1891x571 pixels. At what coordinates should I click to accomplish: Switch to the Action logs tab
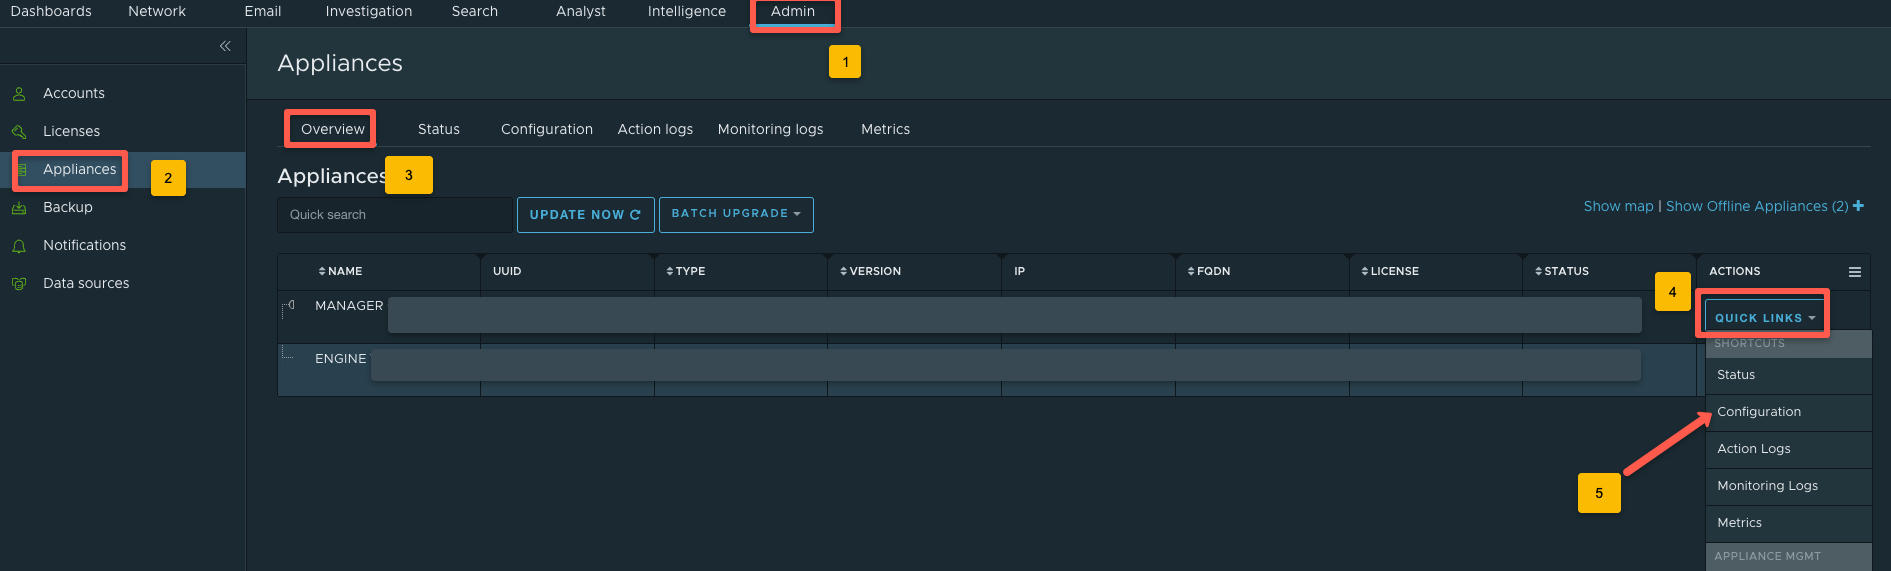click(655, 129)
